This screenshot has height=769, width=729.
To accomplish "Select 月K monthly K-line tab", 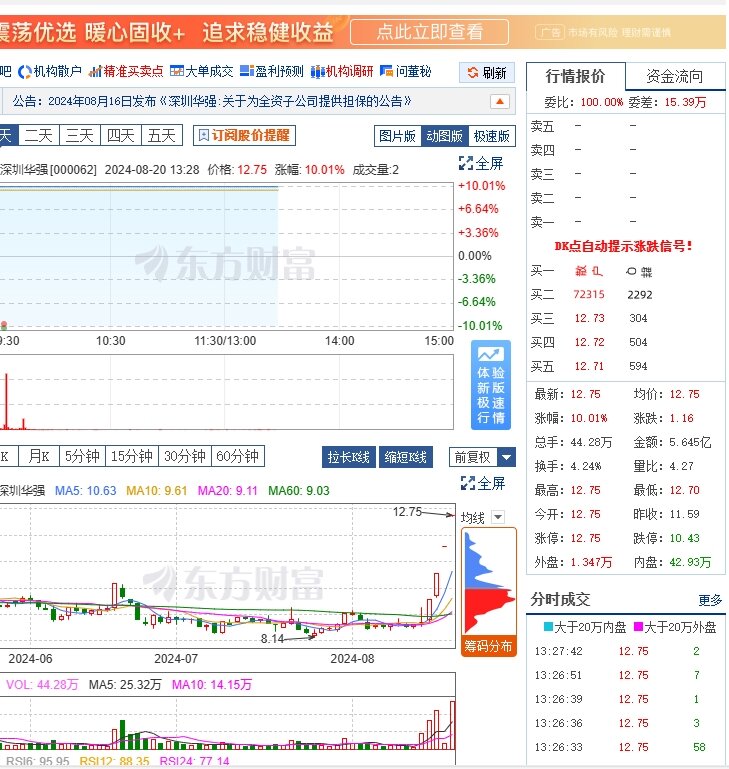I will click(39, 456).
